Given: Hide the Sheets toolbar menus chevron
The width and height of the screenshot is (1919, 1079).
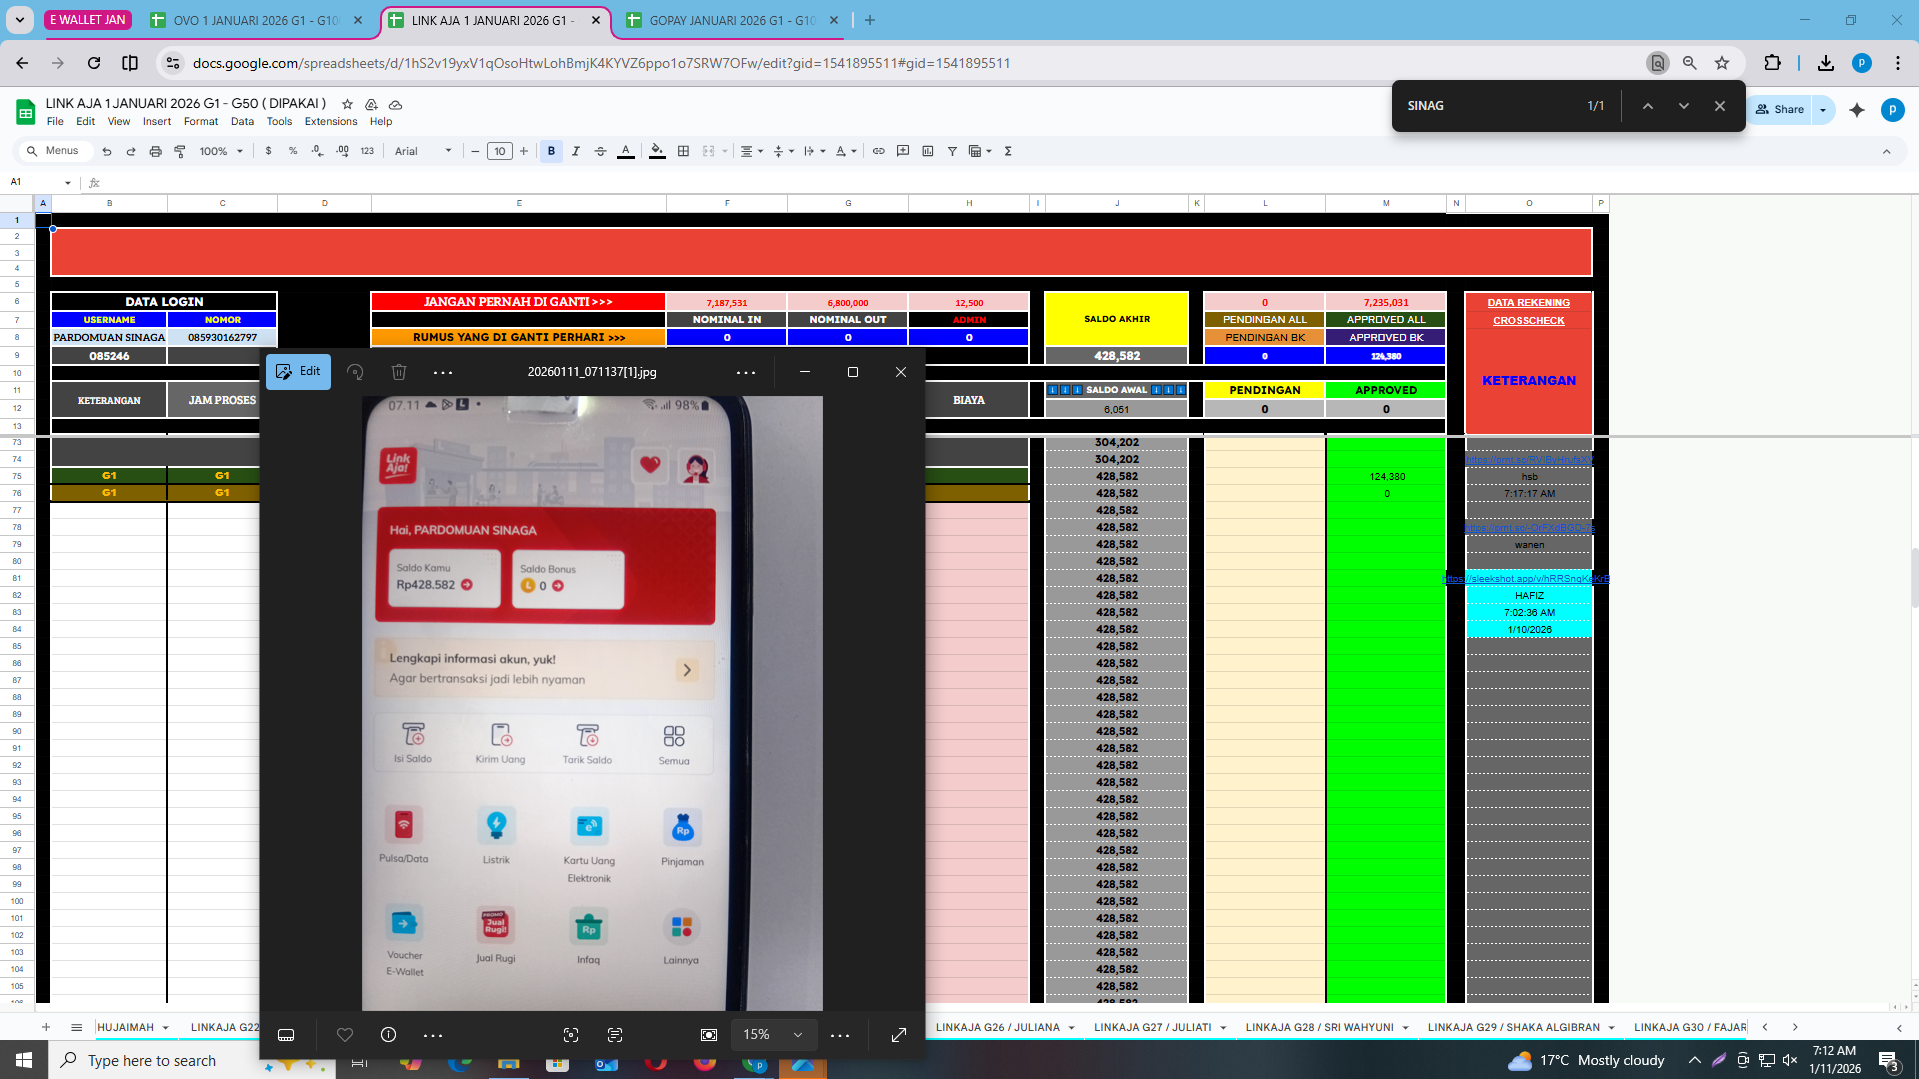Looking at the screenshot, I should pos(1887,151).
